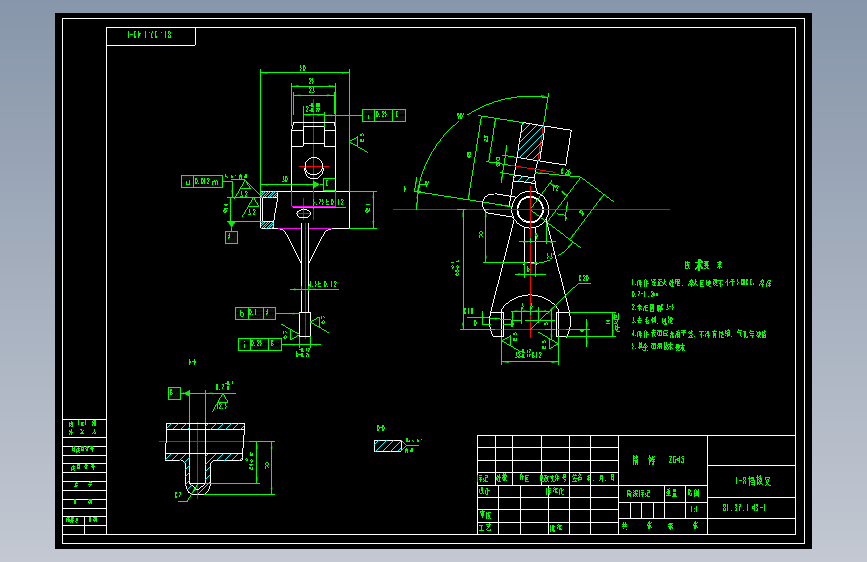Click the top width dimension of front view
The height and width of the screenshot is (562, 867).
pos(303,69)
